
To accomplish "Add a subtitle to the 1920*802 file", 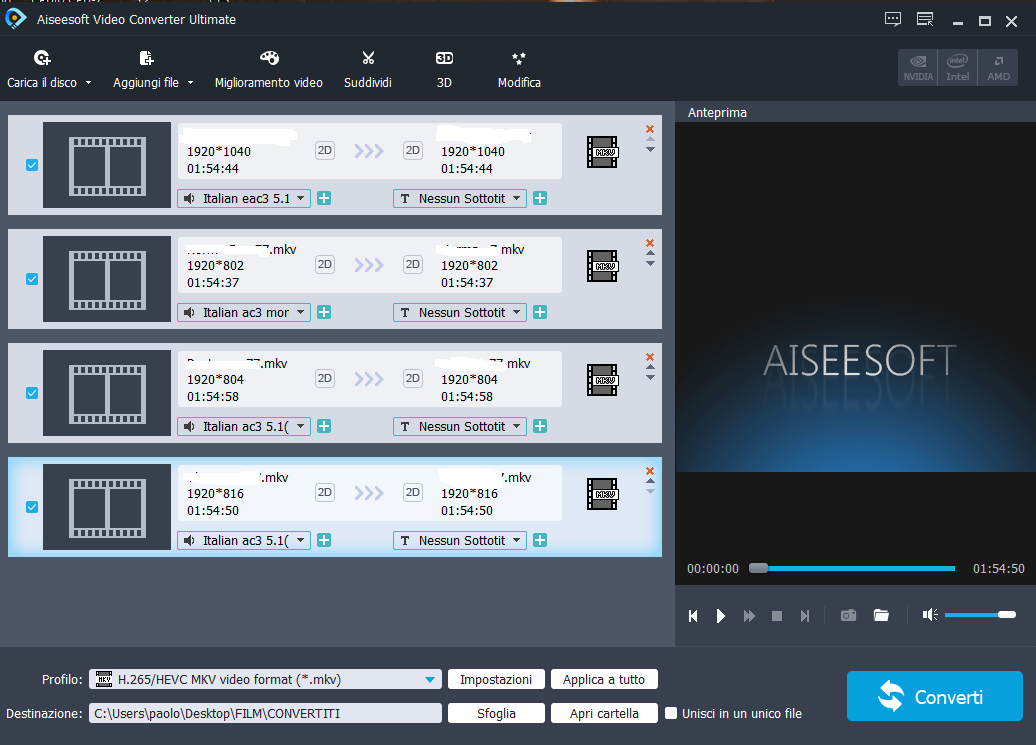I will 540,312.
